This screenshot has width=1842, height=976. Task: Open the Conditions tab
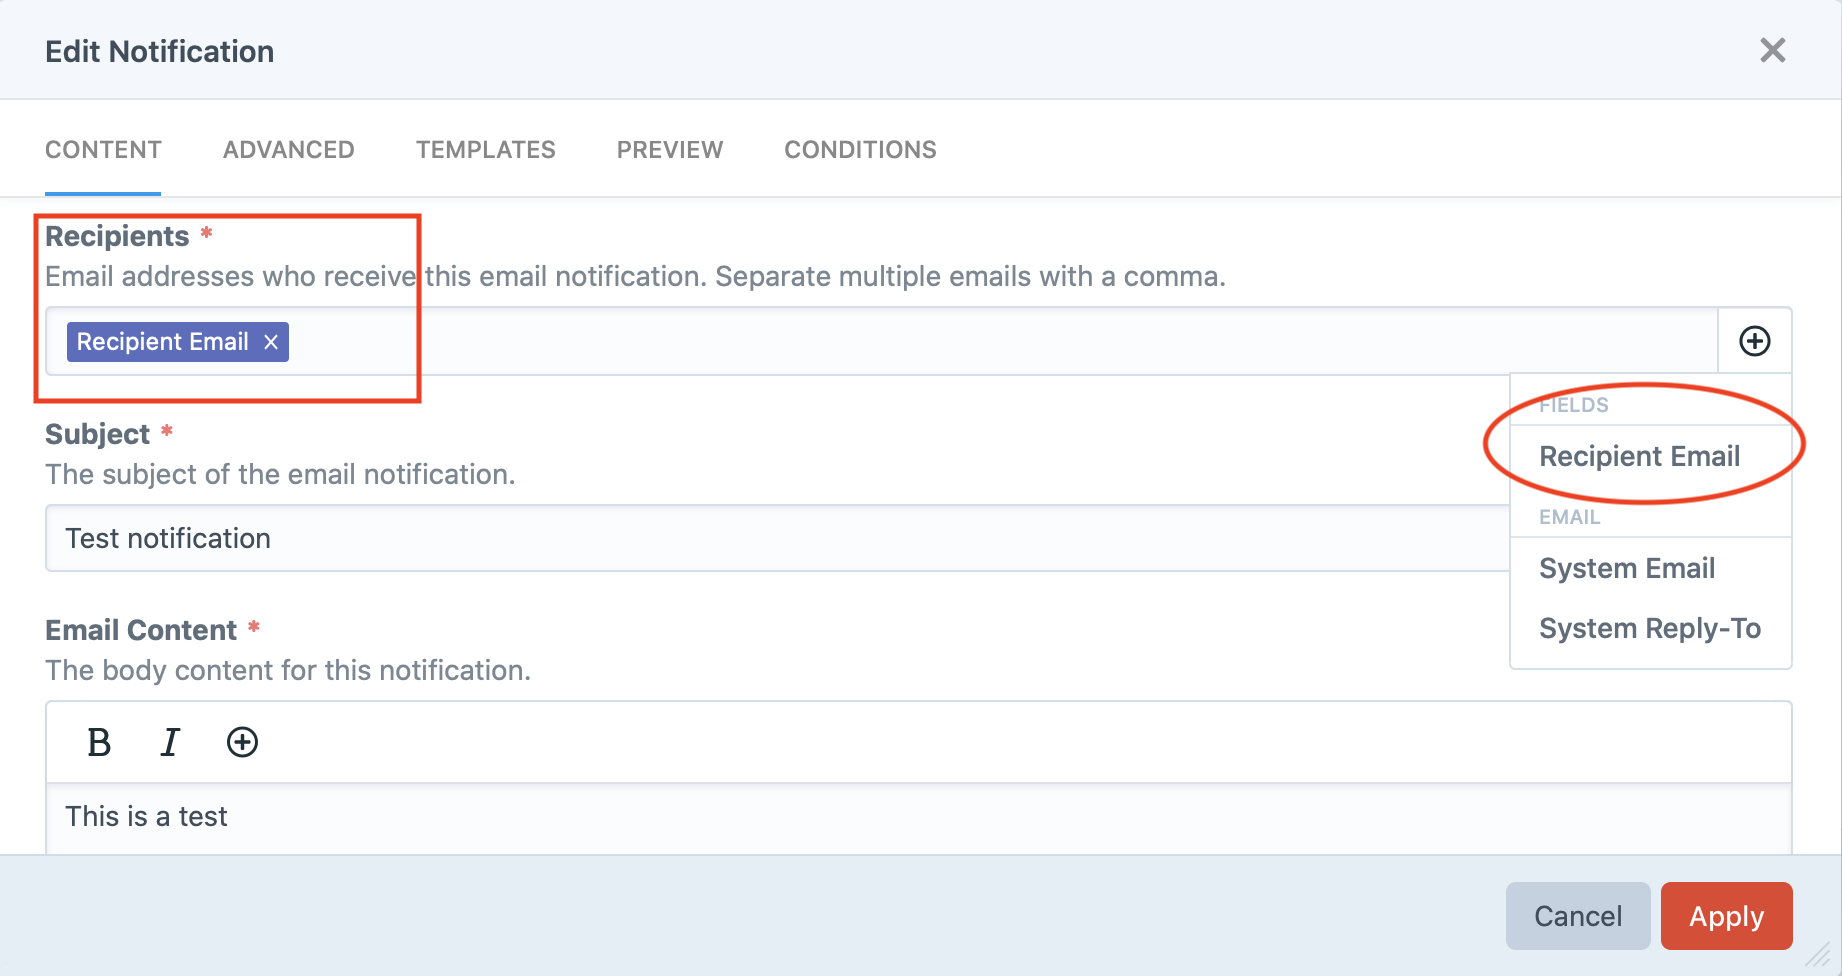coord(860,149)
